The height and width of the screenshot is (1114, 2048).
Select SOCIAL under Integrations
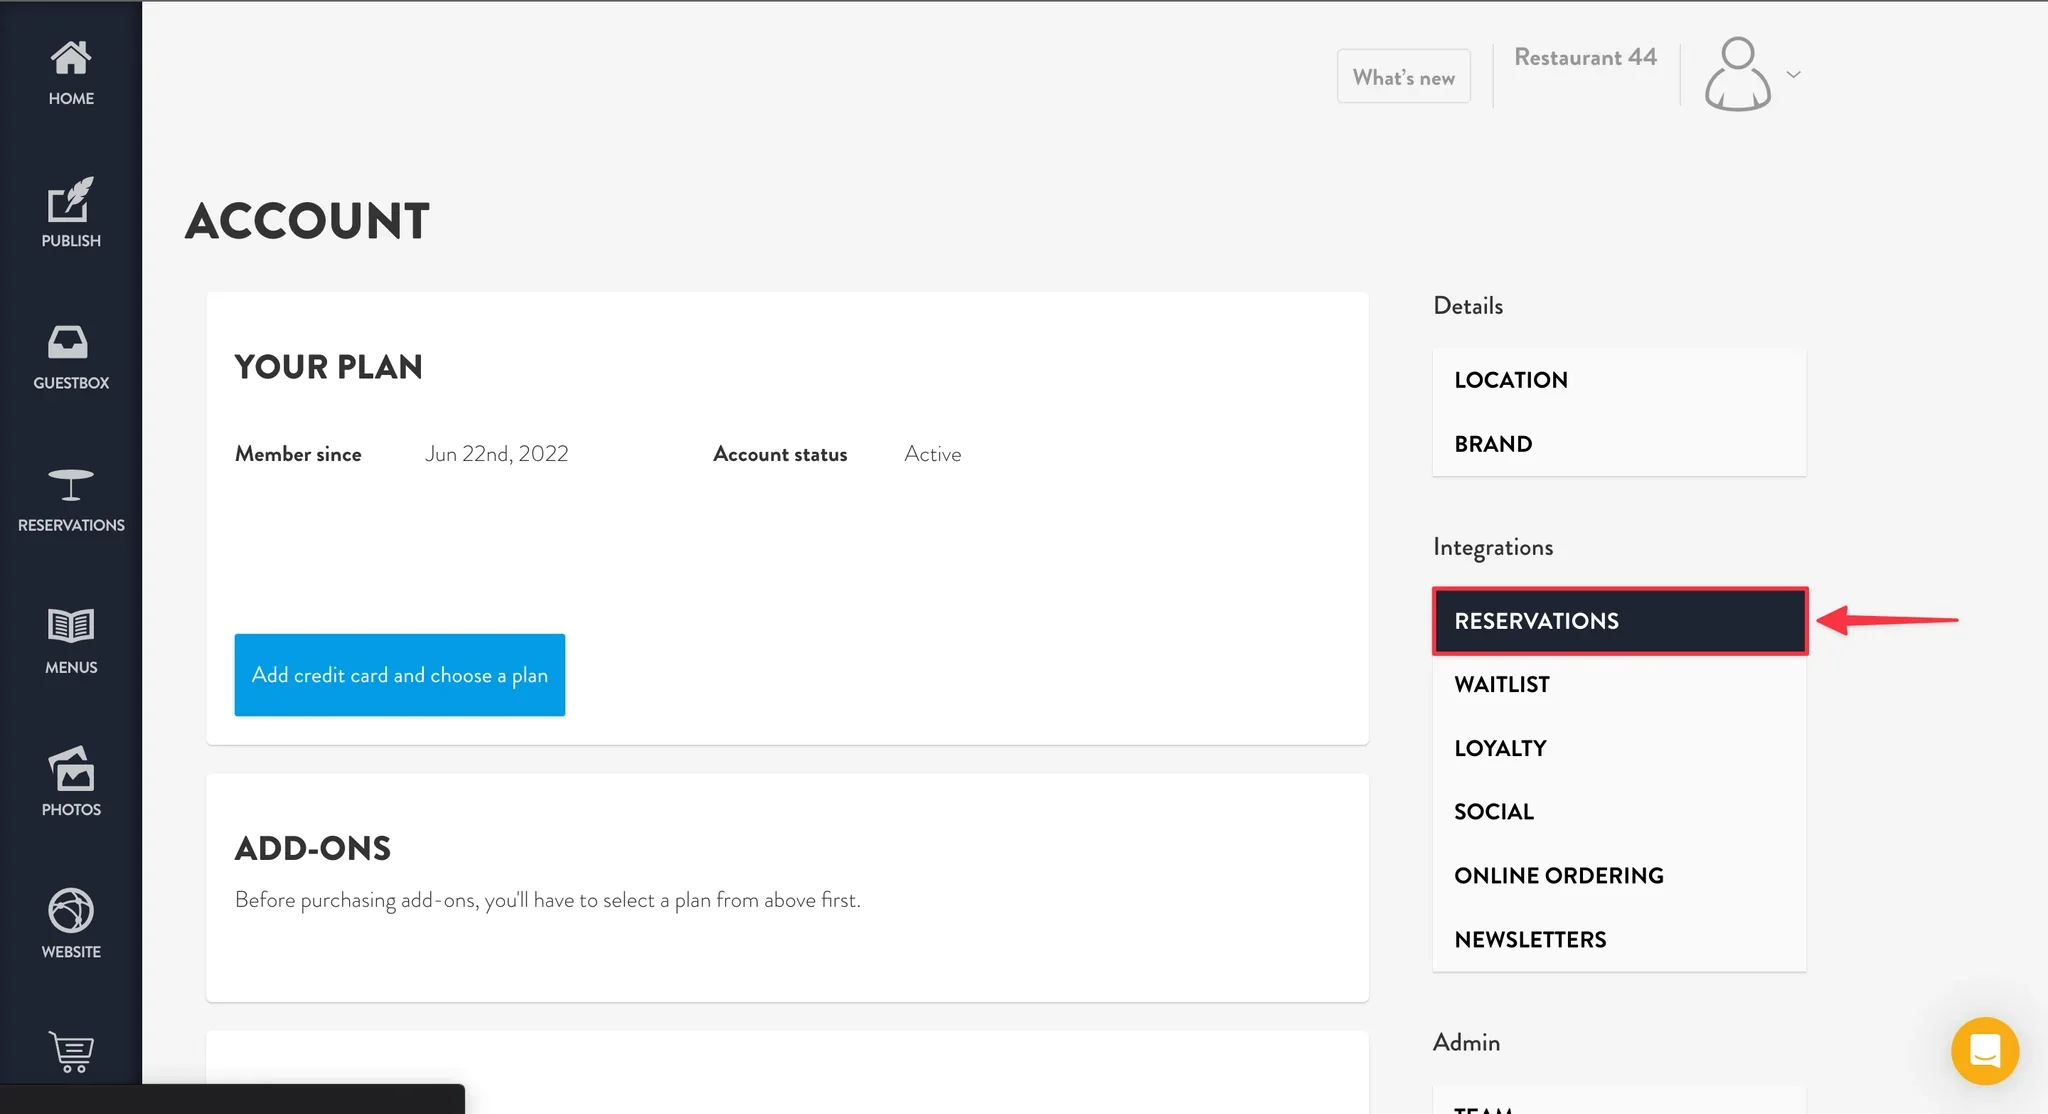1619,812
